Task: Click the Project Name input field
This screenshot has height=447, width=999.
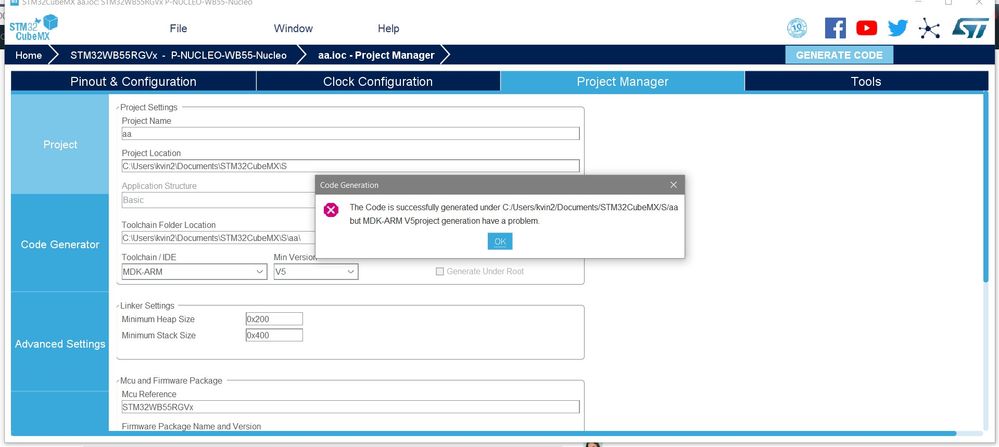Action: (x=350, y=134)
